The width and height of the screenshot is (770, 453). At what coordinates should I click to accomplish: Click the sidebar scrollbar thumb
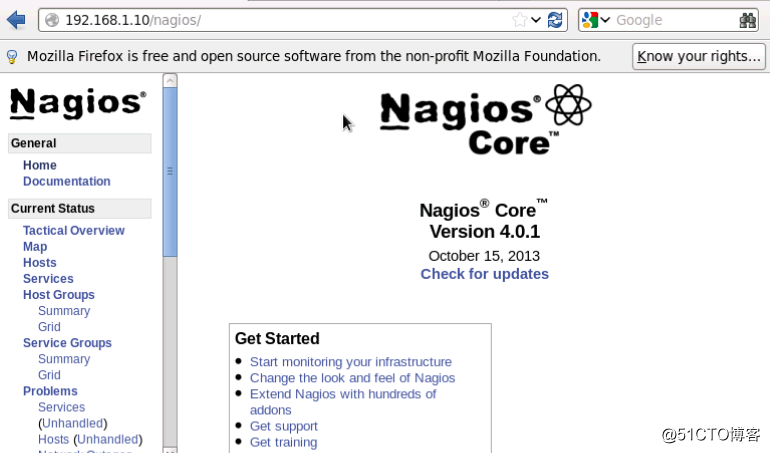tap(170, 171)
